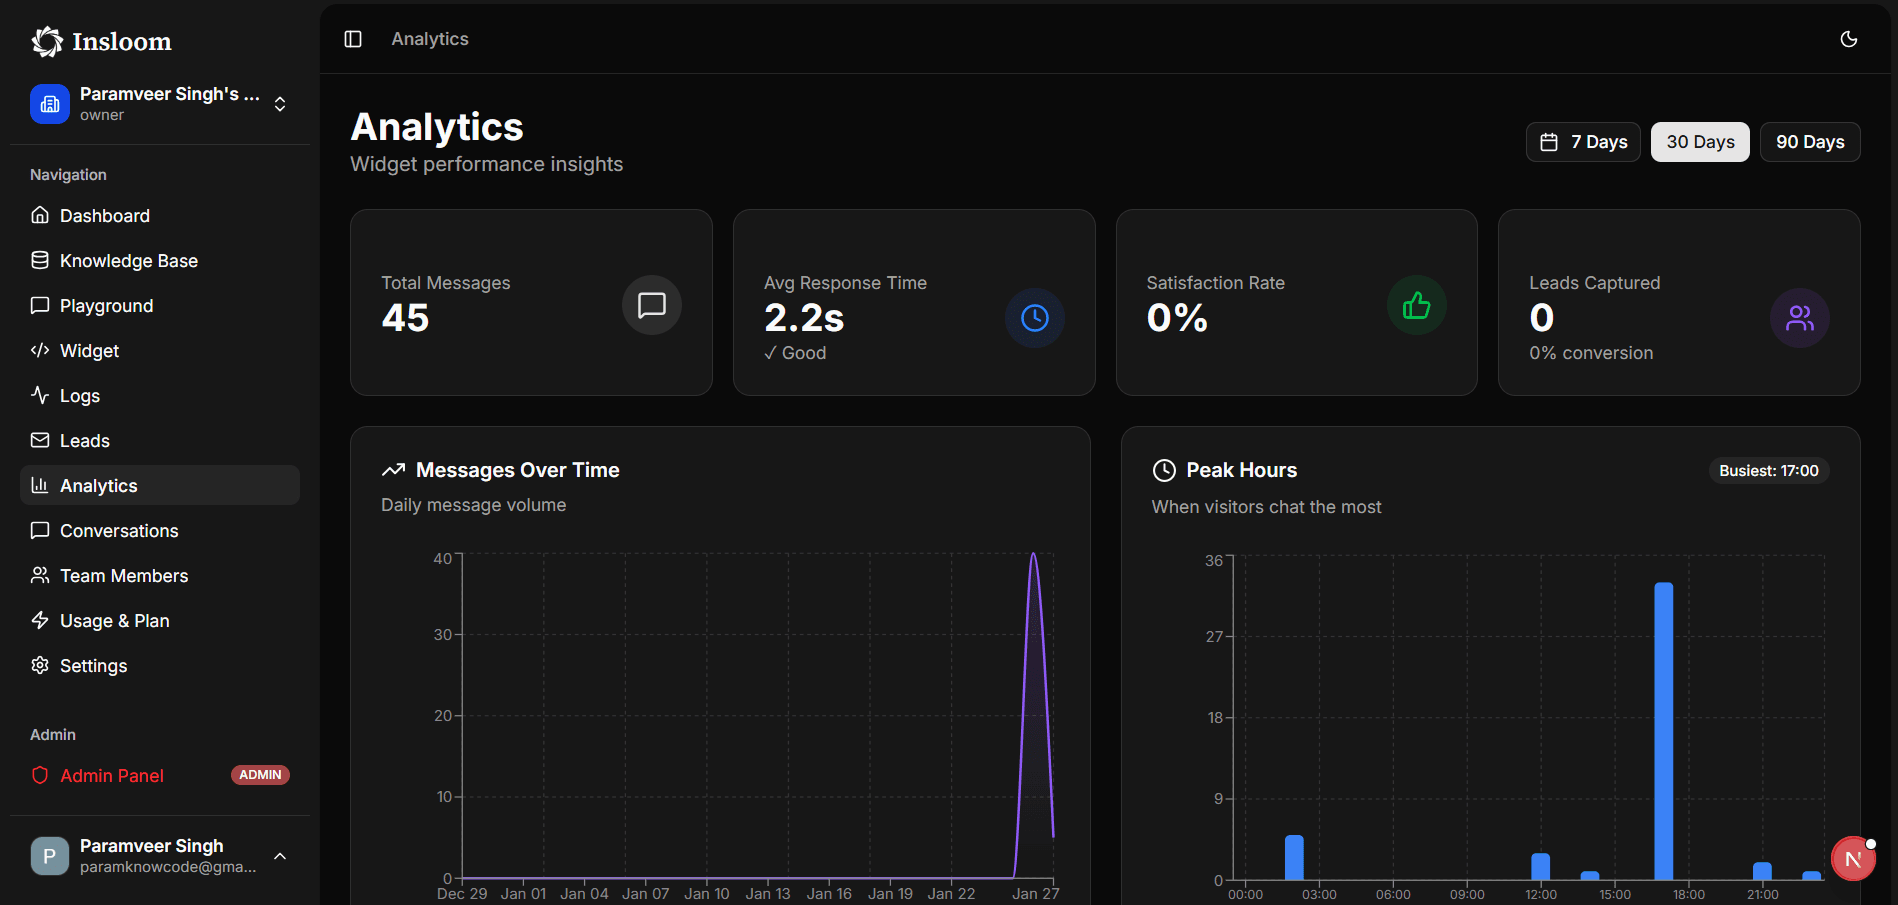1898x905 pixels.
Task: Click the Admin Panel shield icon
Action: point(40,775)
